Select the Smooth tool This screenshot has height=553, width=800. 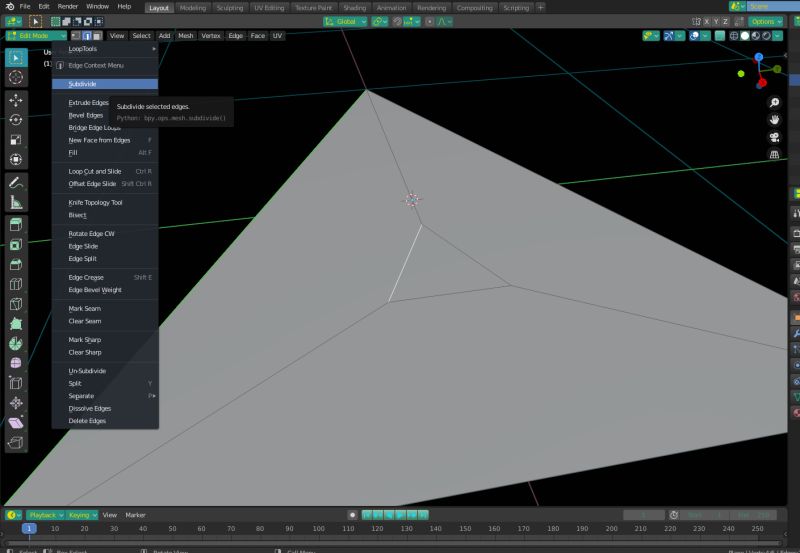pos(16,363)
